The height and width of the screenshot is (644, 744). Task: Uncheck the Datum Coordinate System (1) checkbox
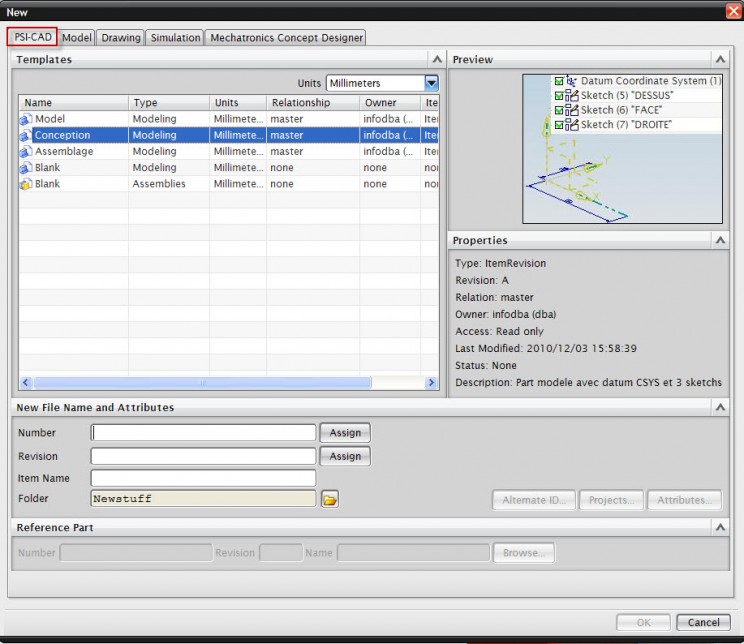click(559, 81)
